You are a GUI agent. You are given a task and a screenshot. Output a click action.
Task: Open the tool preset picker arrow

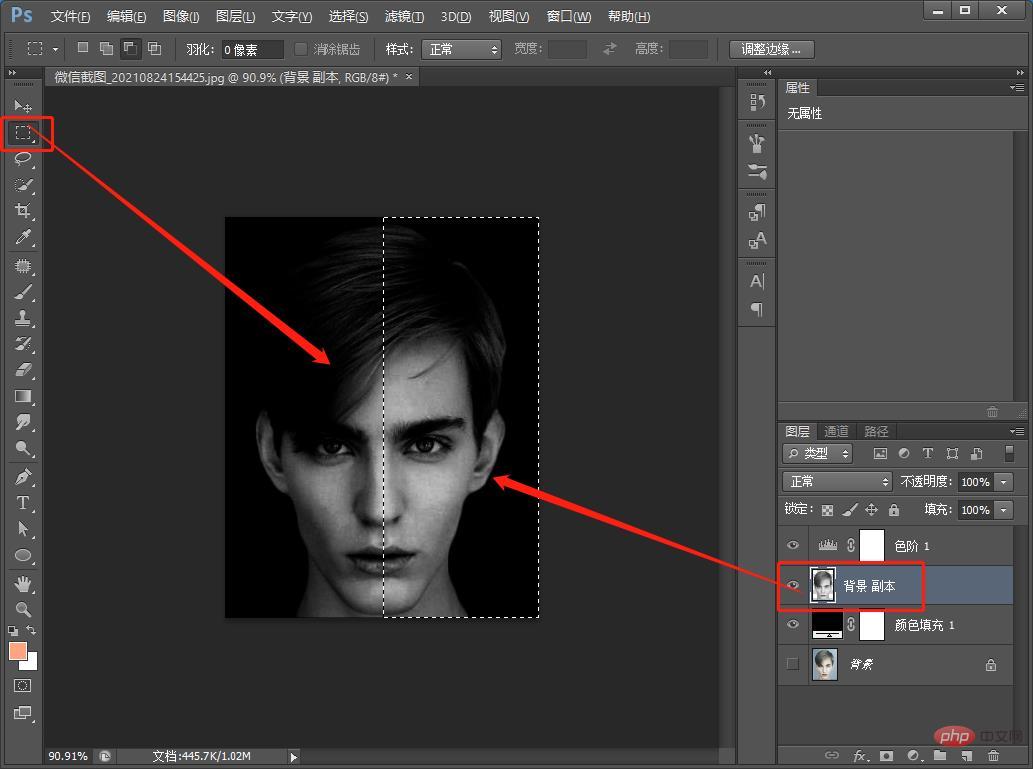(x=55, y=49)
